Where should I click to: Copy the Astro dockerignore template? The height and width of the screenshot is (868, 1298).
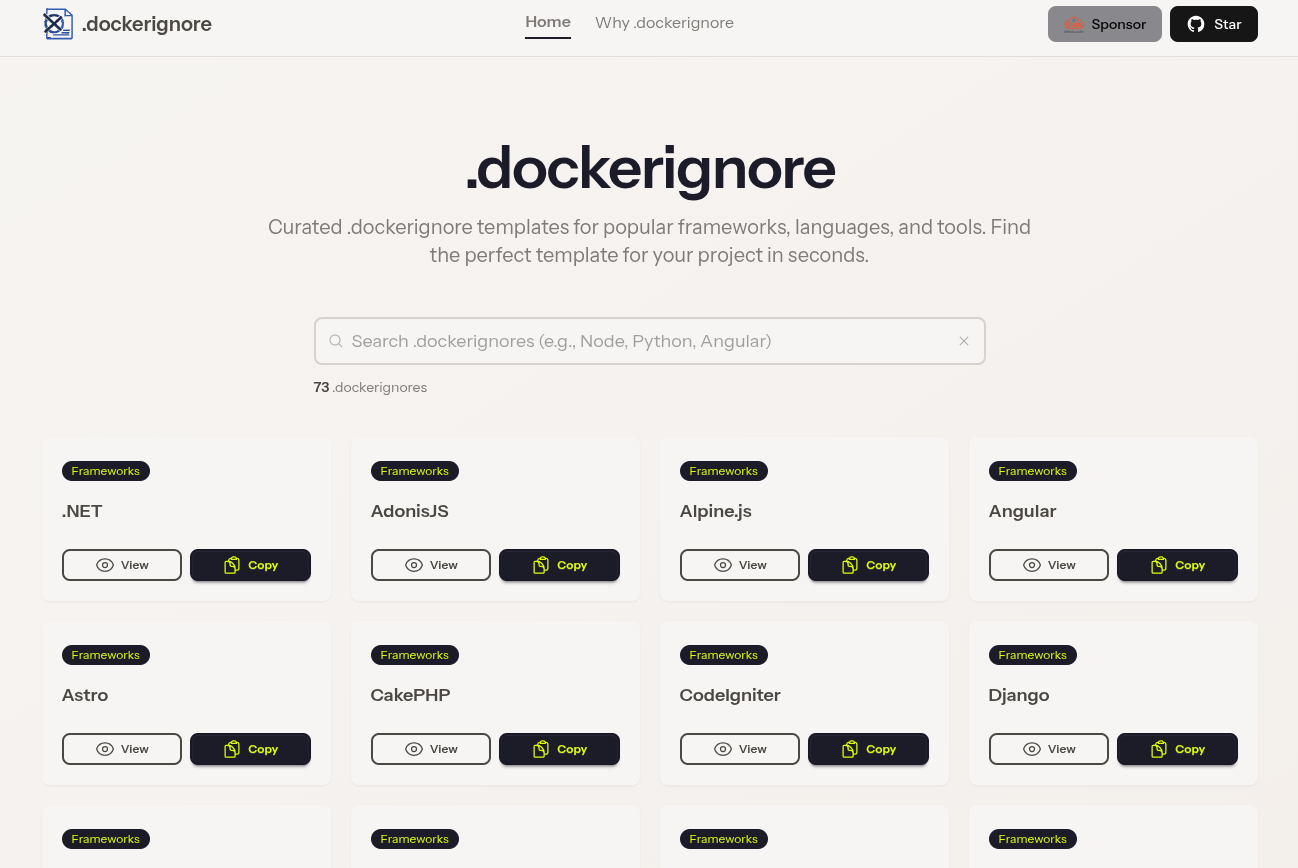(250, 749)
